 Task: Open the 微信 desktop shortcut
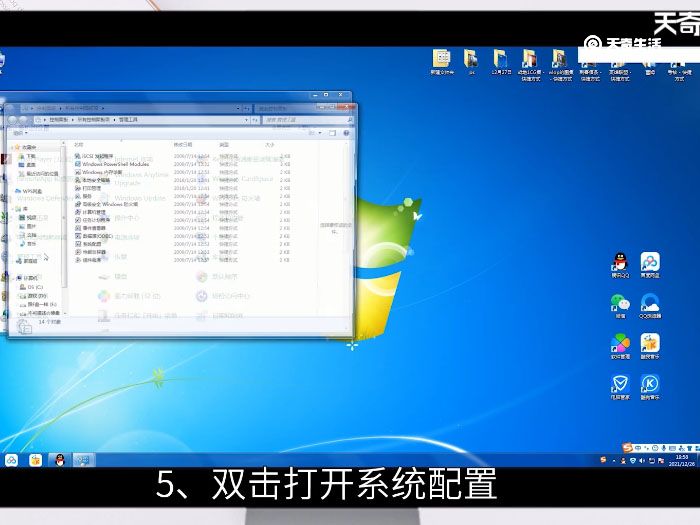coord(620,306)
